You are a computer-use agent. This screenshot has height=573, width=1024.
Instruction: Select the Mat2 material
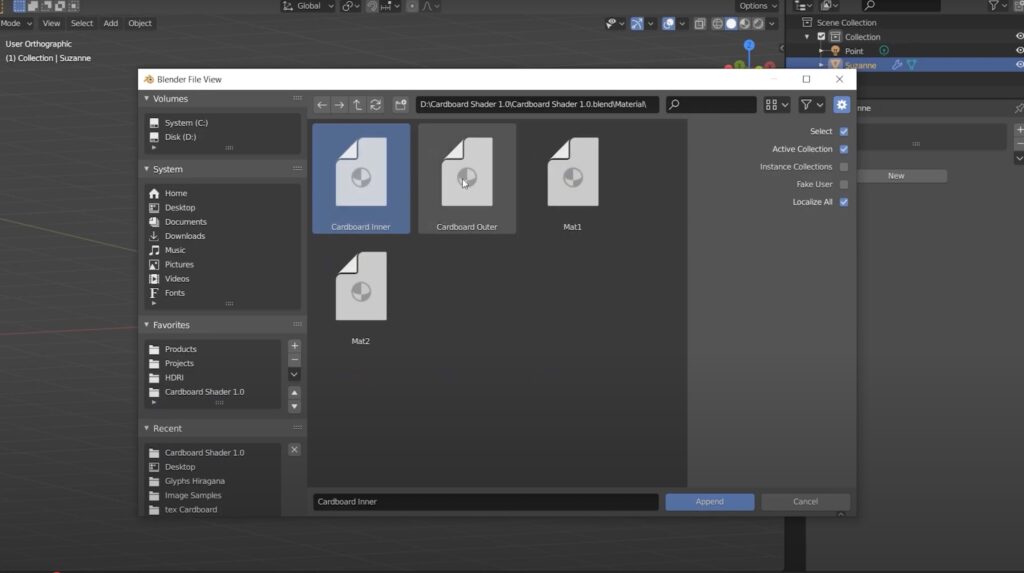pyautogui.click(x=361, y=293)
